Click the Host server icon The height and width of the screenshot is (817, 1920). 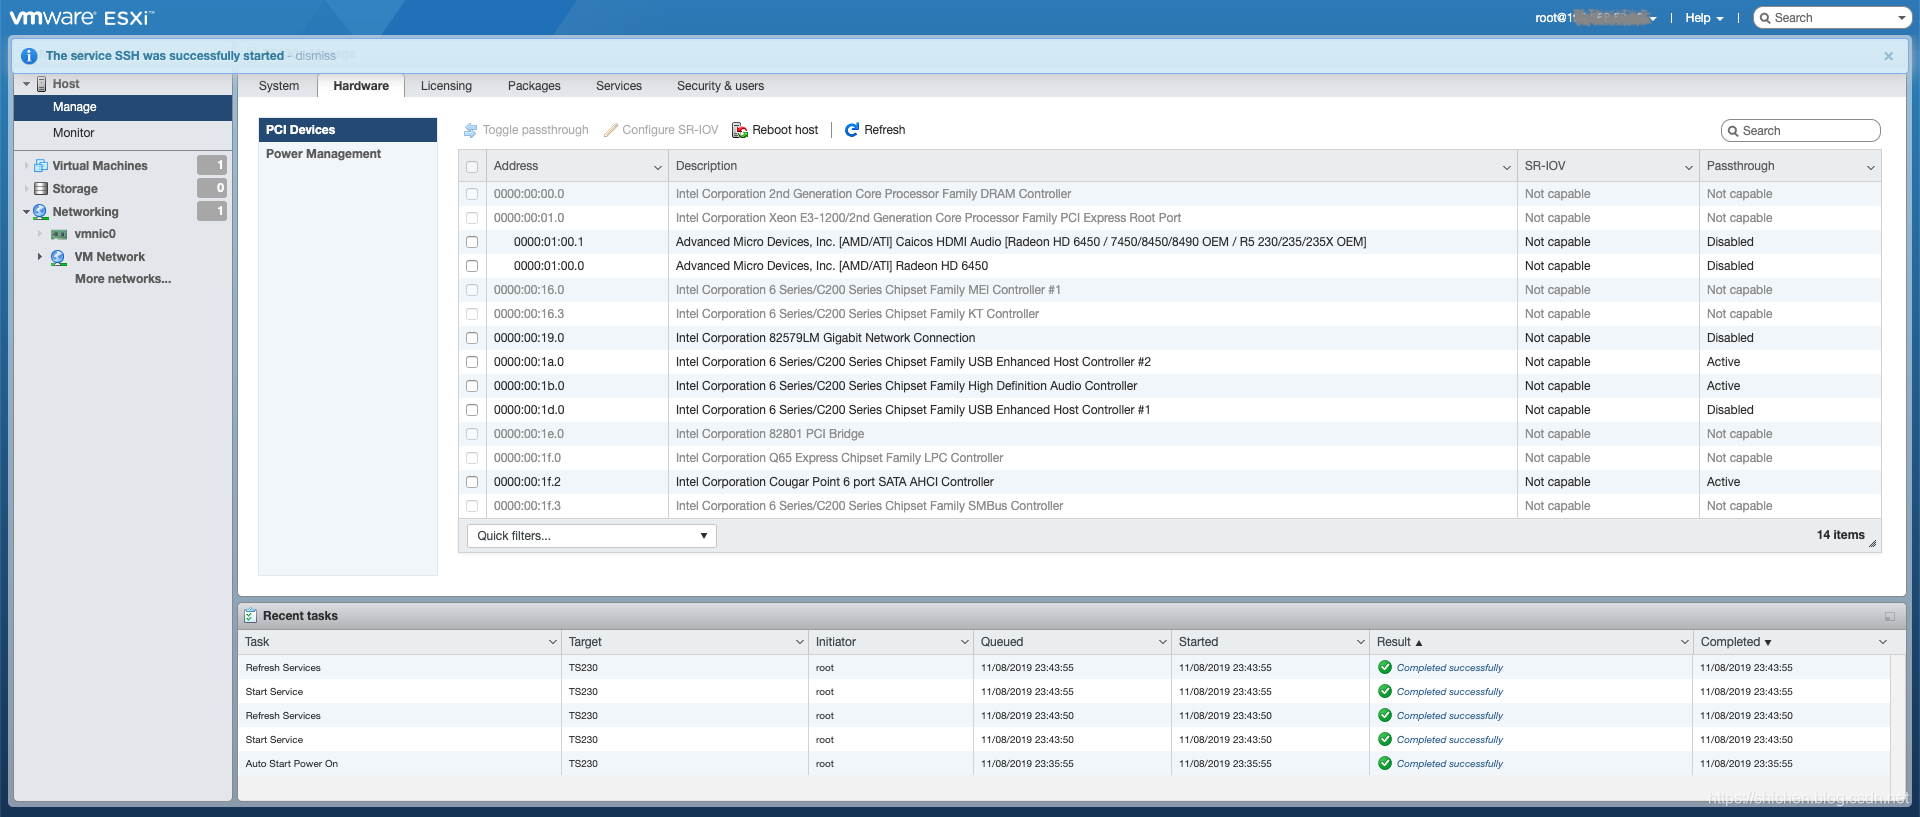pyautogui.click(x=42, y=84)
